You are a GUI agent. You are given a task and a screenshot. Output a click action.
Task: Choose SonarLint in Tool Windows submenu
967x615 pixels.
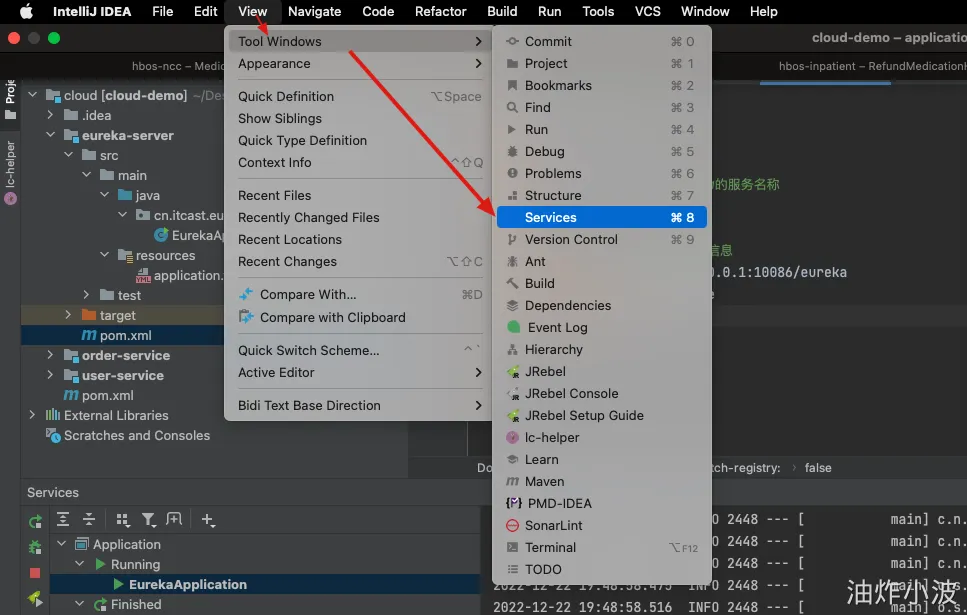[601, 526]
